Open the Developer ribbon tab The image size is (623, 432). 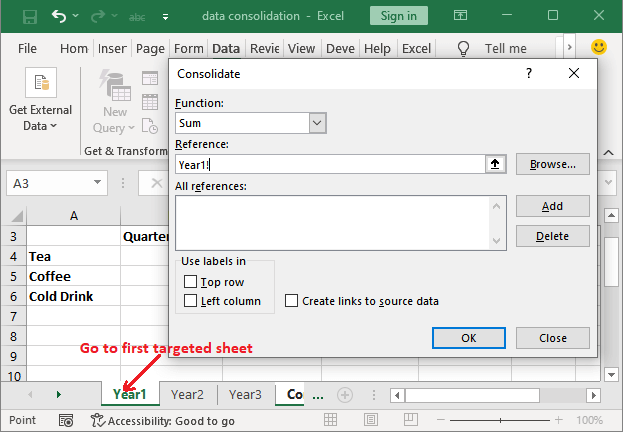340,48
